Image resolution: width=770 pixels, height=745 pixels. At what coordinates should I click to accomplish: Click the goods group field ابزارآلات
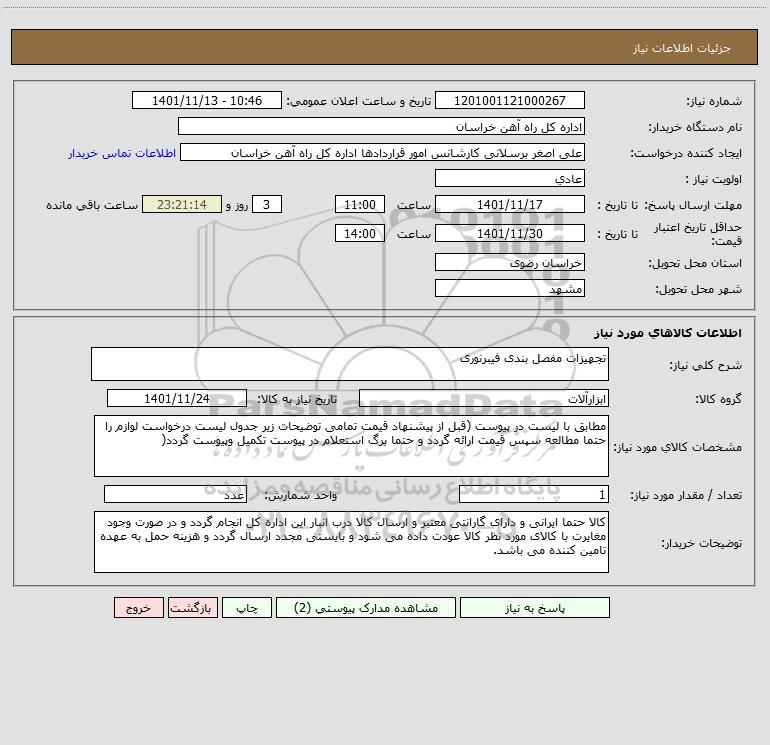click(484, 398)
